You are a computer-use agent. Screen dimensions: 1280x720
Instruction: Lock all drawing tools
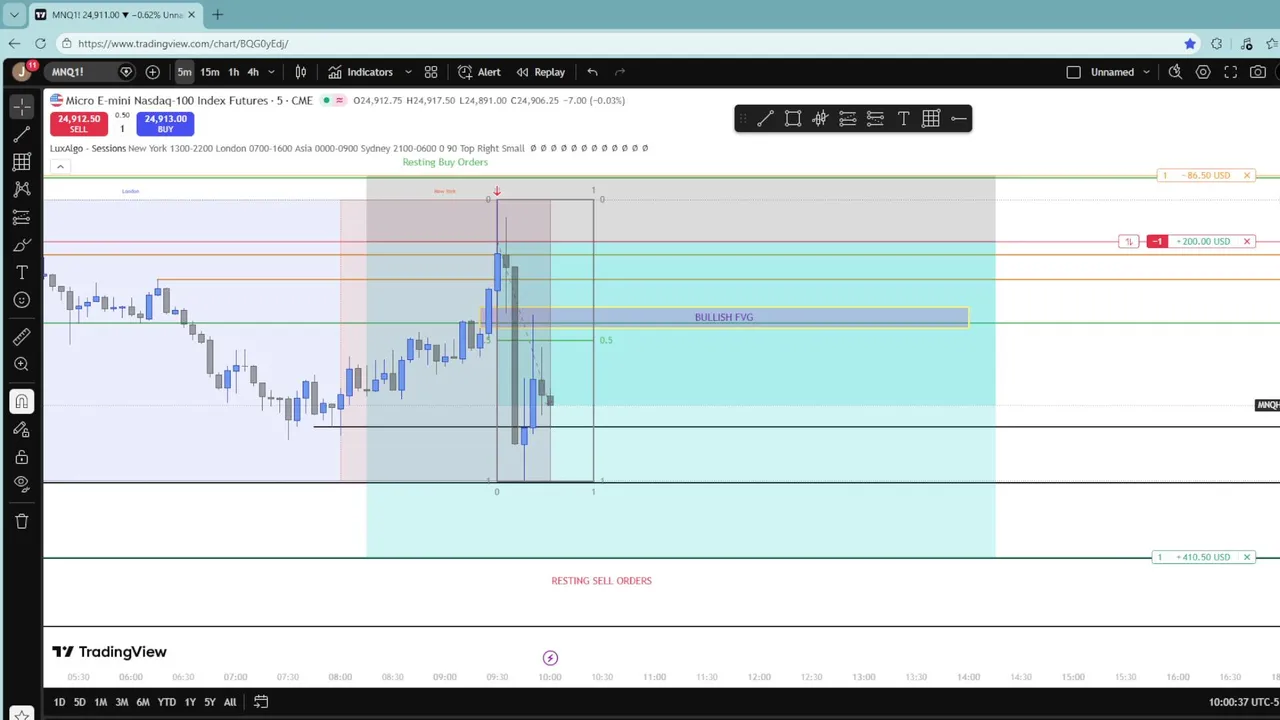tap(22, 457)
